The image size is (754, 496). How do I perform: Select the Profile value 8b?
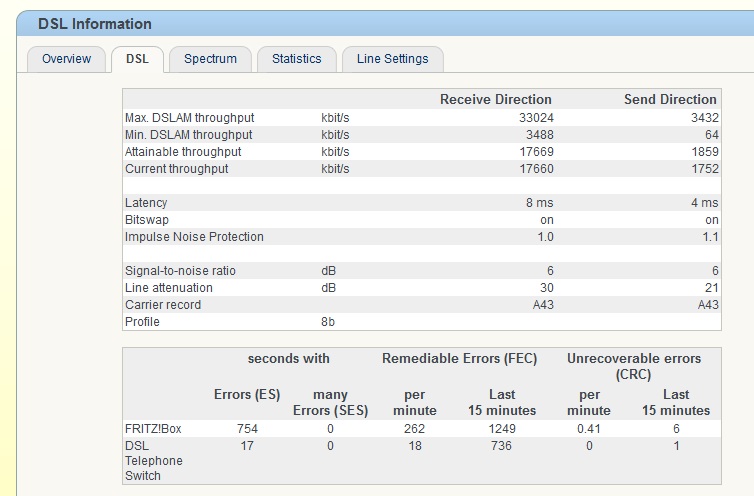pos(328,322)
